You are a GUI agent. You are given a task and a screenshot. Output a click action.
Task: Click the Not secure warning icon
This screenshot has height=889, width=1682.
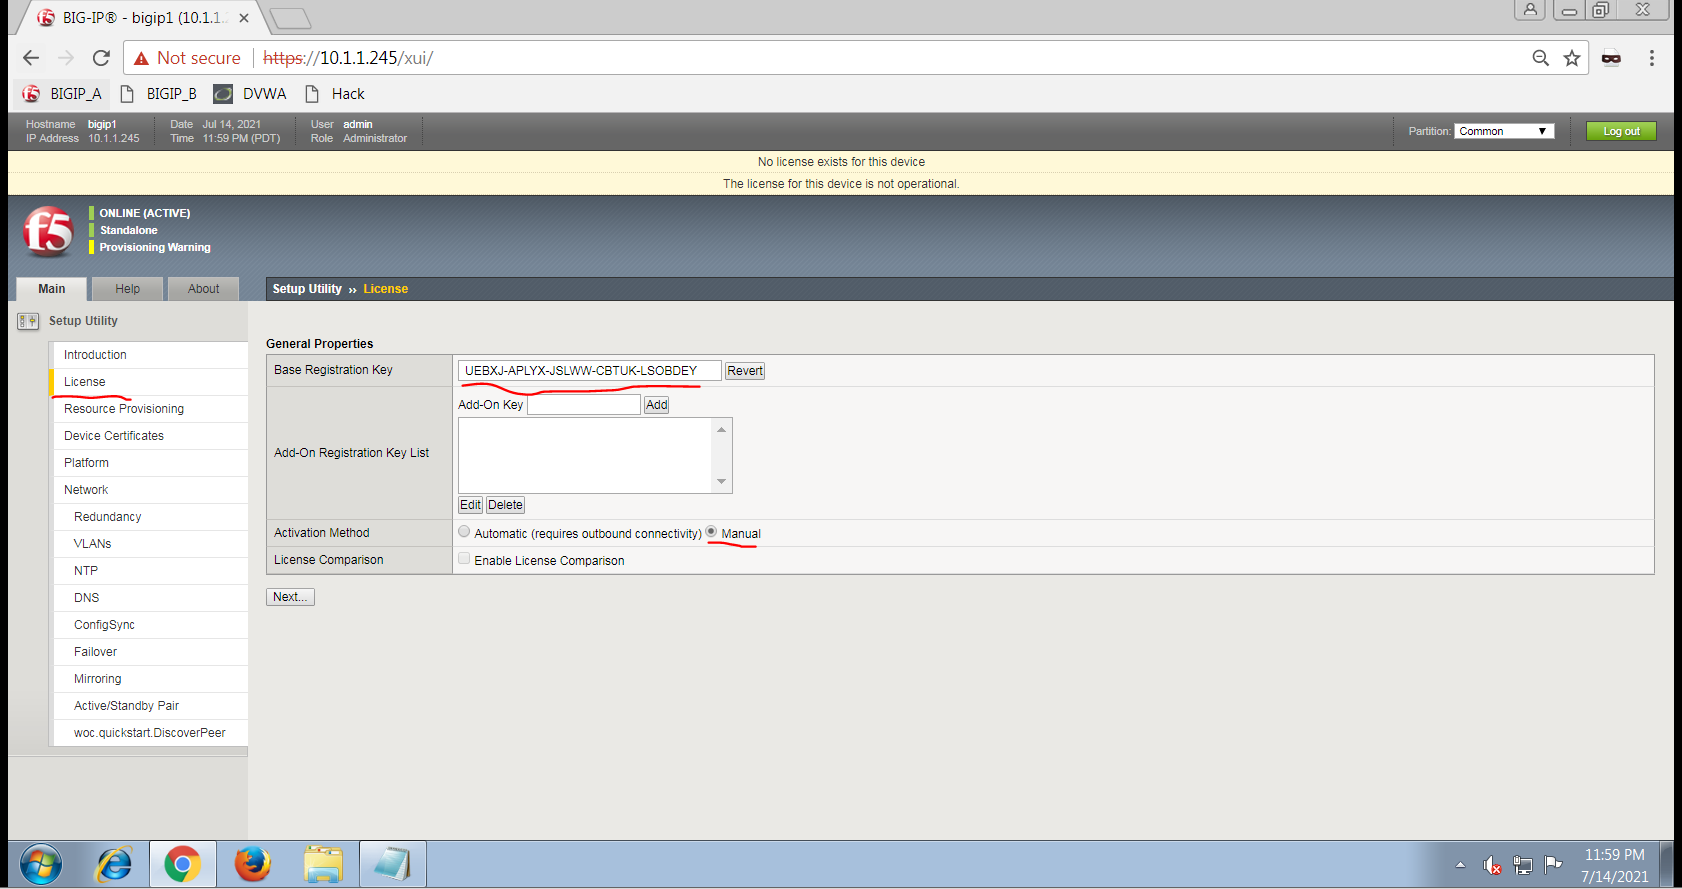(x=141, y=58)
